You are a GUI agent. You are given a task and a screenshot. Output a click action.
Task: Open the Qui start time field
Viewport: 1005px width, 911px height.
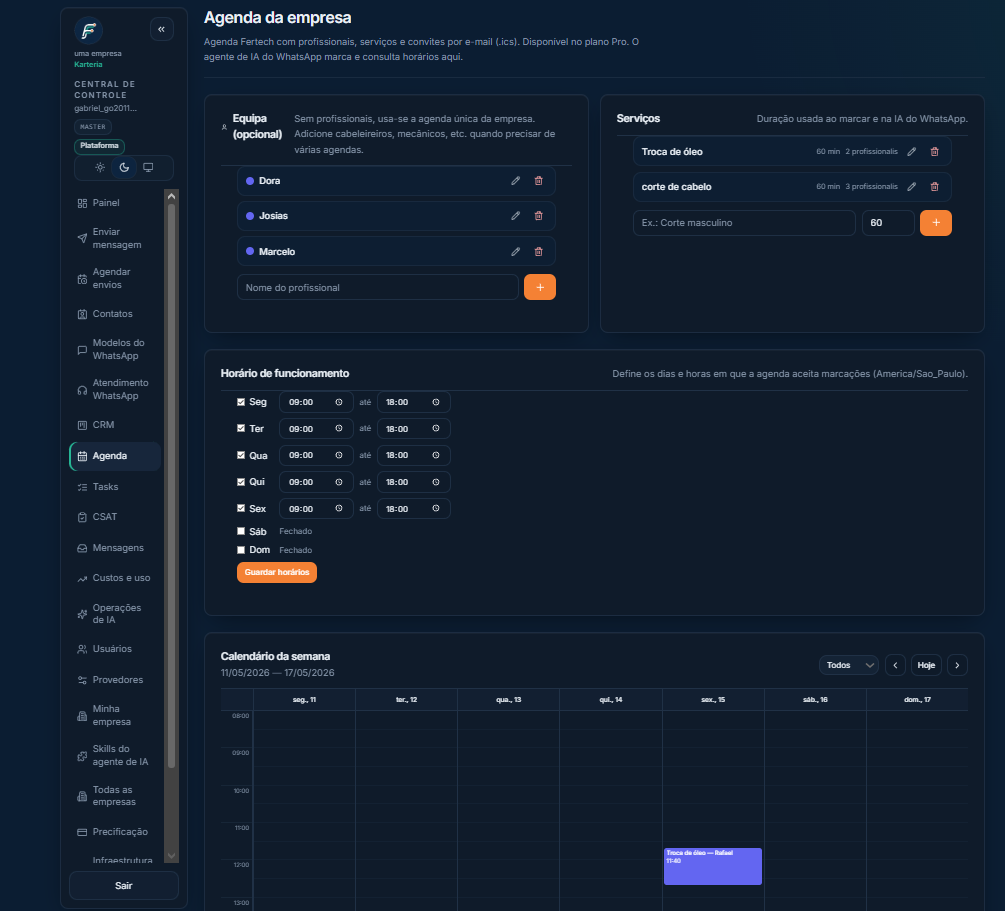(x=316, y=482)
